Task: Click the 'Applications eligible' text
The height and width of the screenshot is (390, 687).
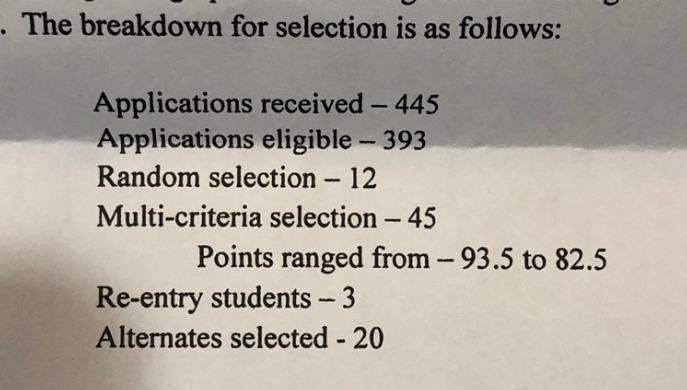Action: (x=224, y=140)
